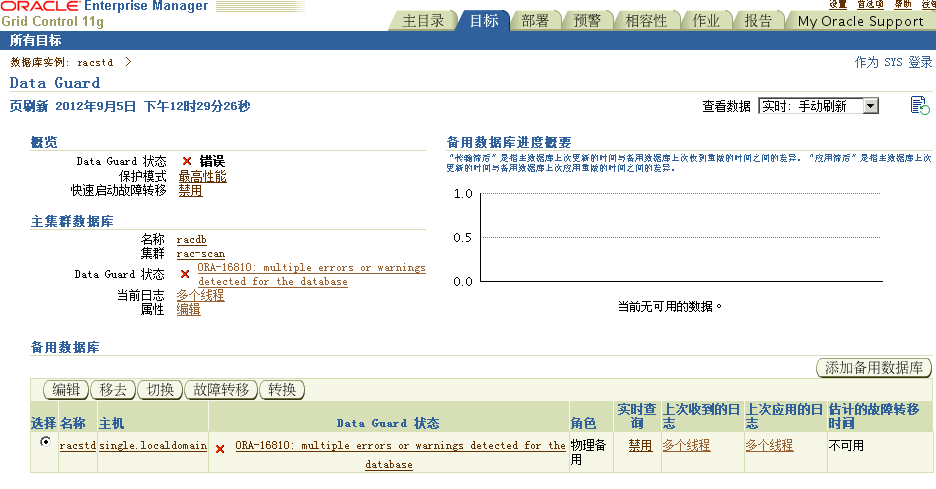936x489 pixels.
Task: Open the racdb primary database link
Action: (x=192, y=239)
